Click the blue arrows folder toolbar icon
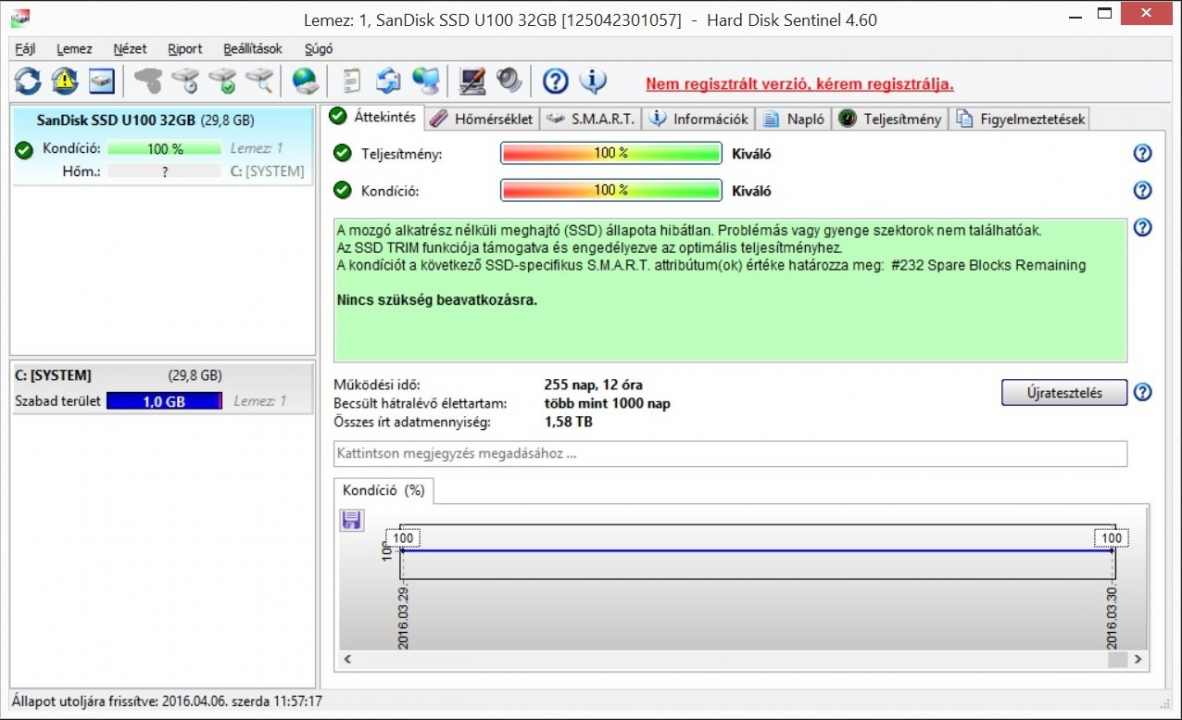The width and height of the screenshot is (1182, 720). tap(389, 81)
